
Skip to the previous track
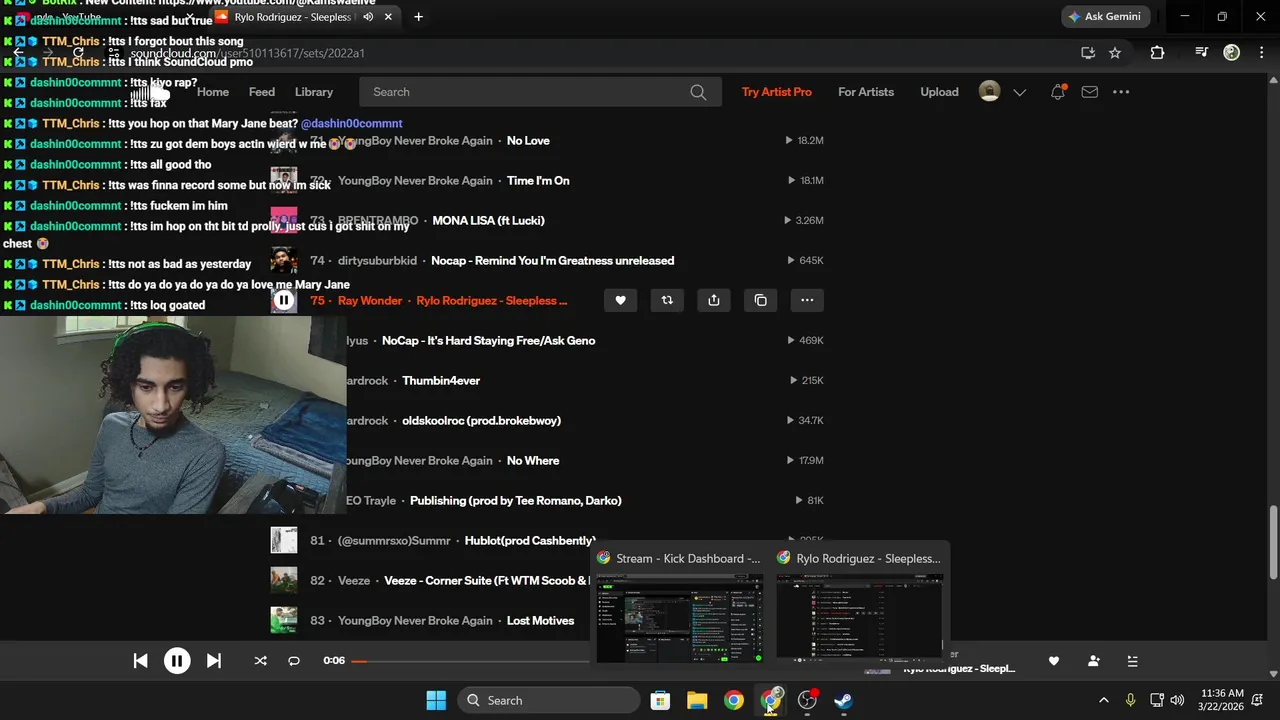[140, 661]
